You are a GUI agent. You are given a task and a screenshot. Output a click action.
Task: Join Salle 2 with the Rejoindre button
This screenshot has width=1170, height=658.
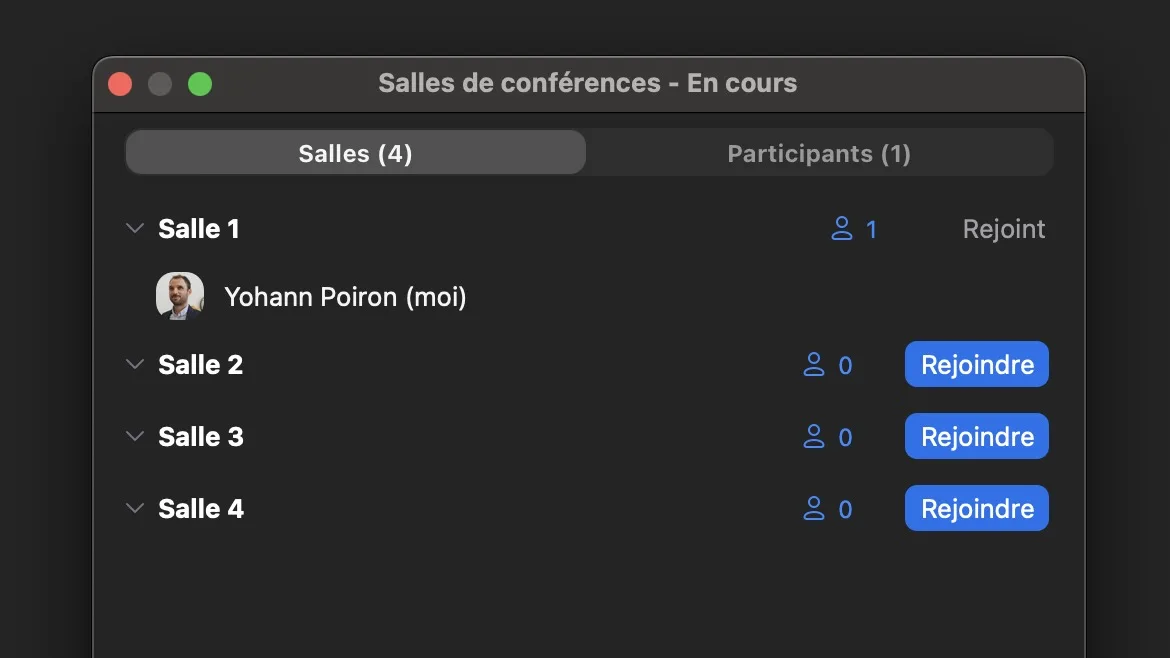[977, 365]
